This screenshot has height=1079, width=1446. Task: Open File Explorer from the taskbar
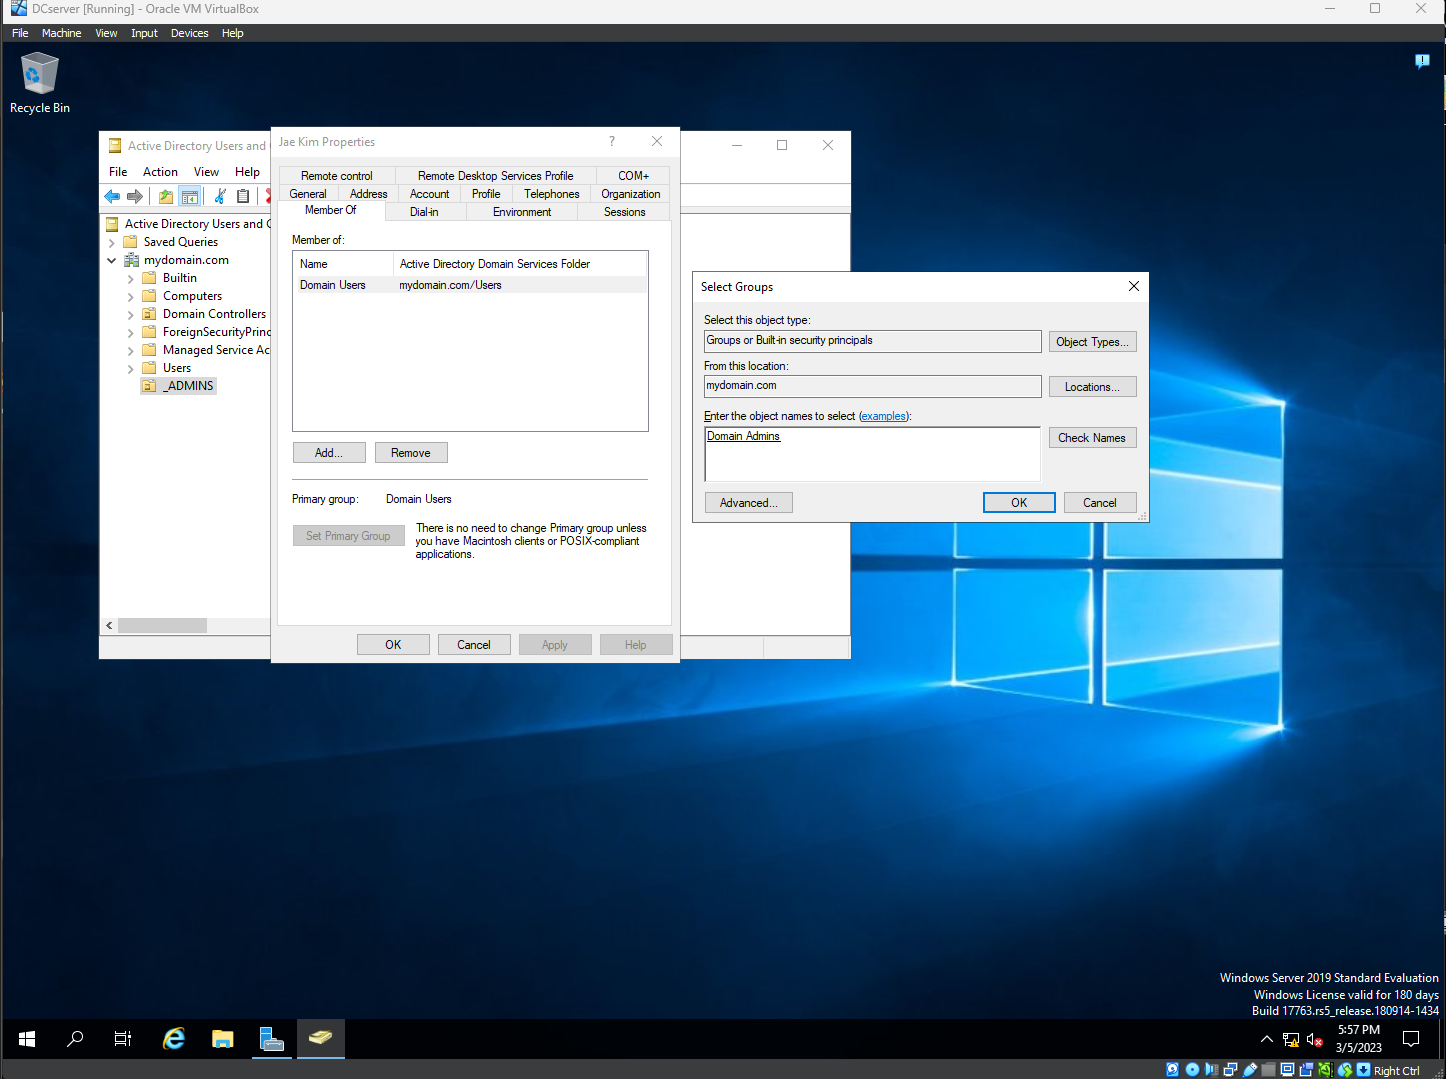(222, 1039)
